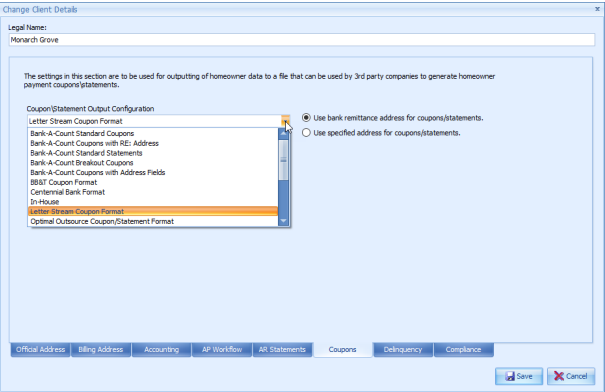Click the Legal Name input field
This screenshot has width=605, height=392.
pos(302,40)
